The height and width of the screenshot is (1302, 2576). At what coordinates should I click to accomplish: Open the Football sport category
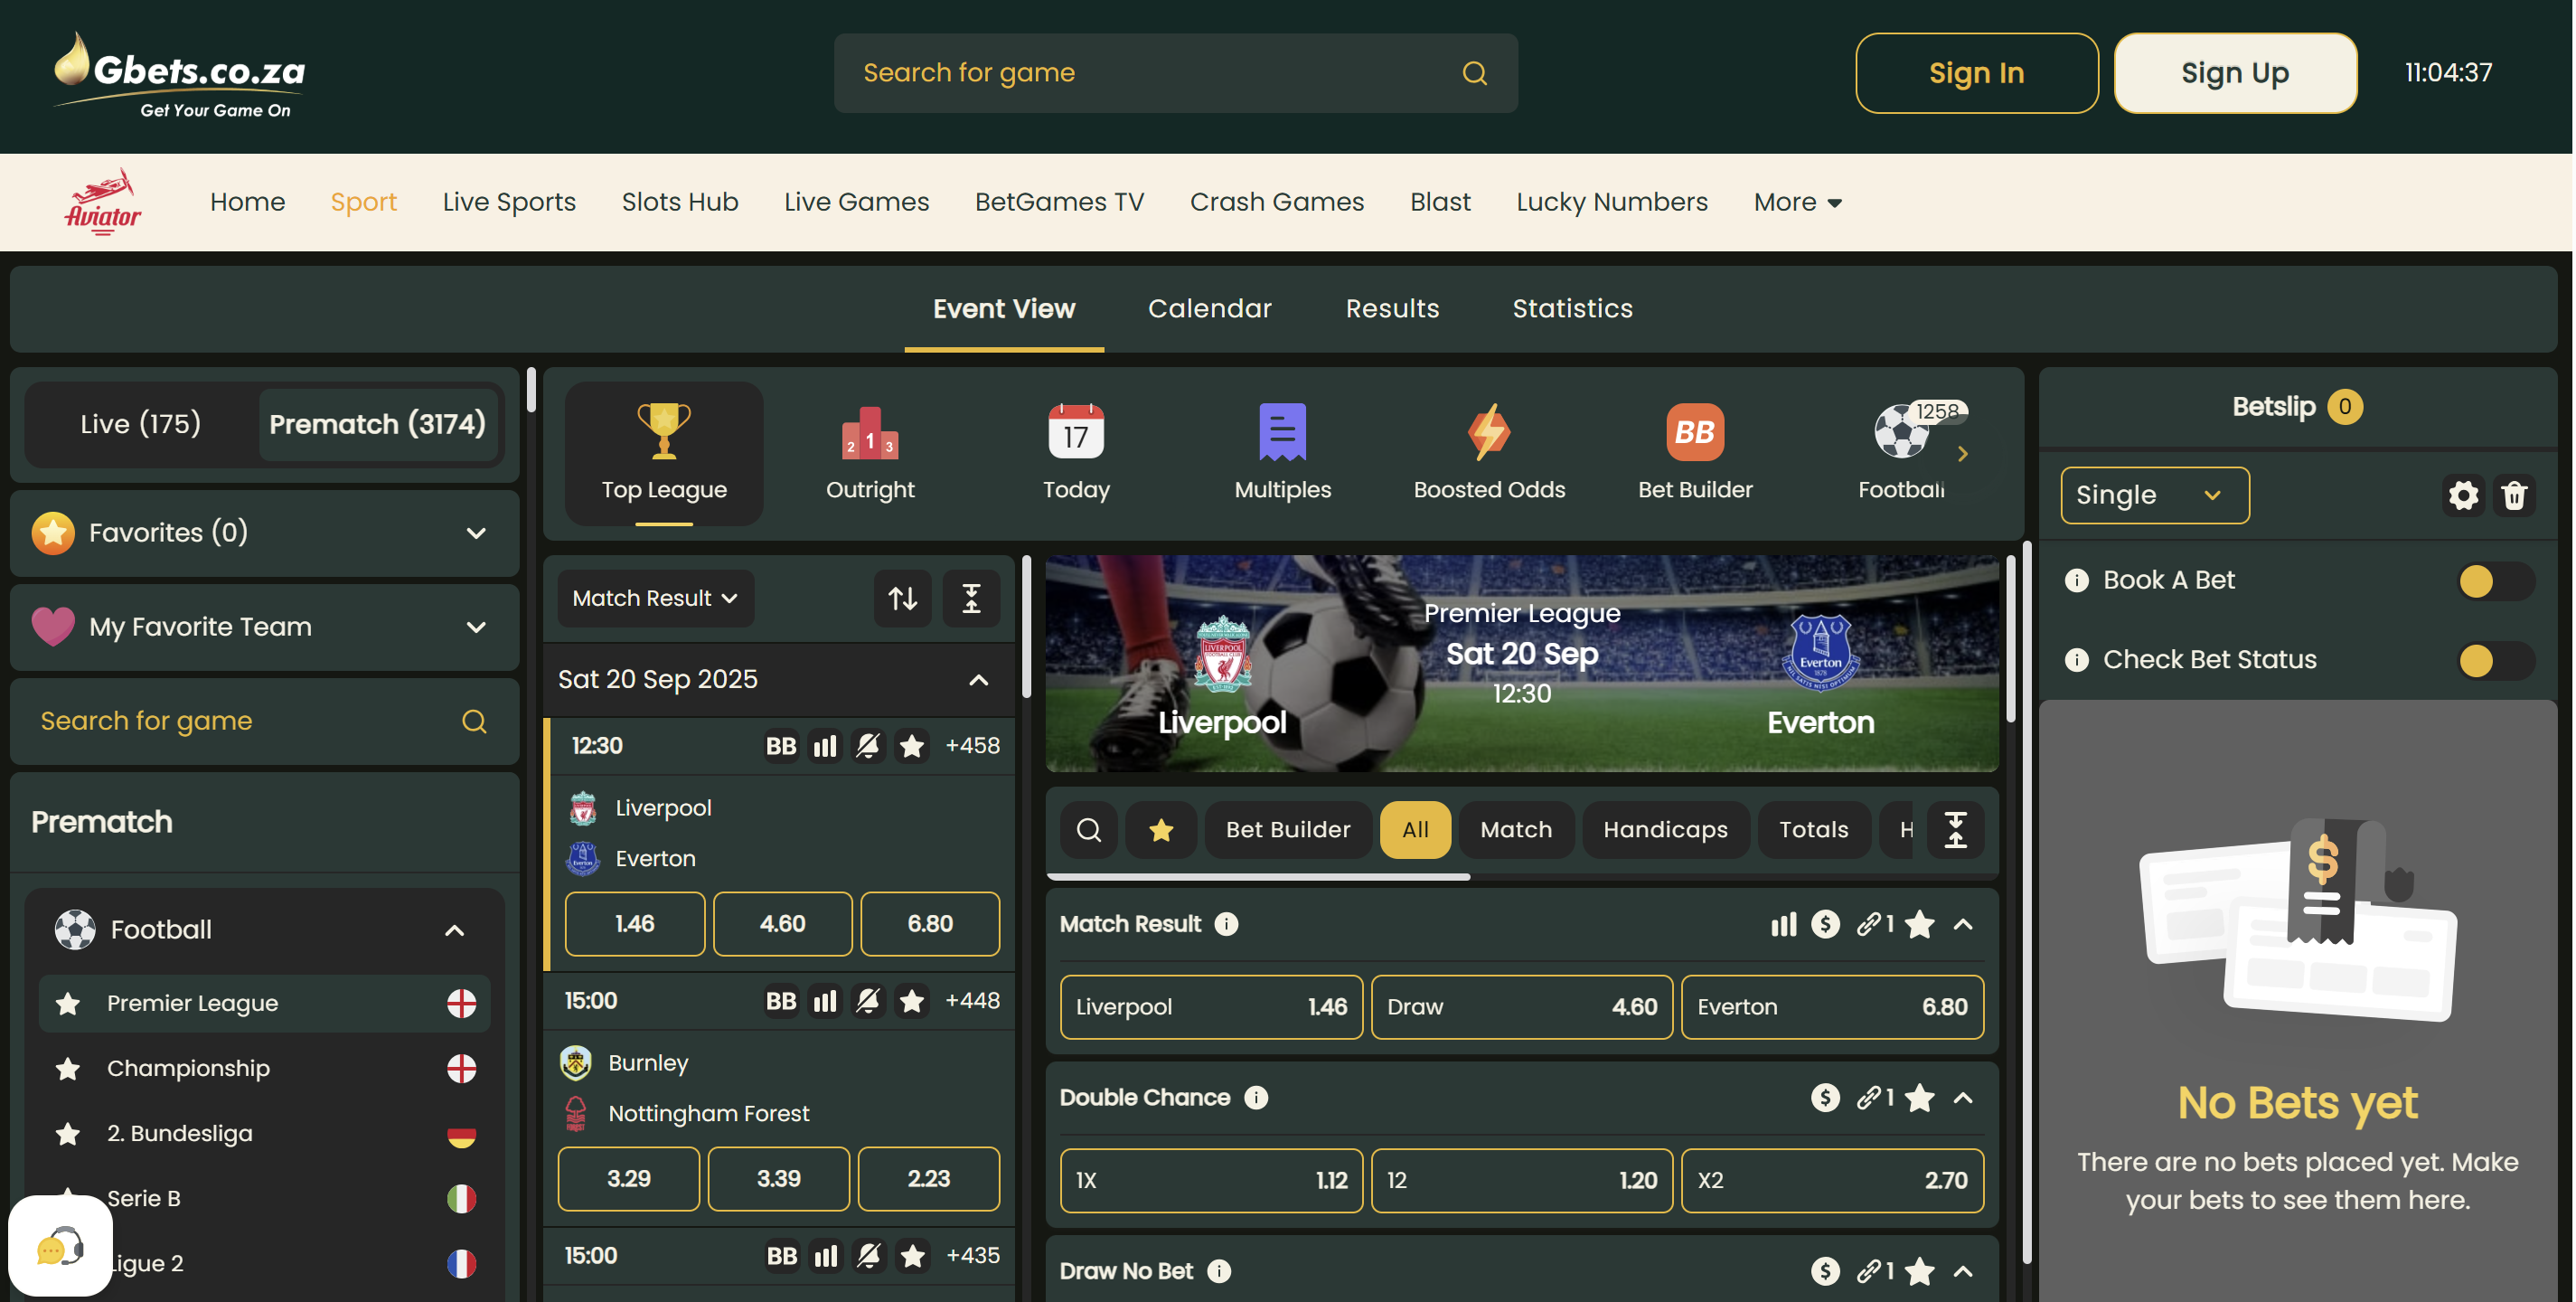coord(1901,453)
